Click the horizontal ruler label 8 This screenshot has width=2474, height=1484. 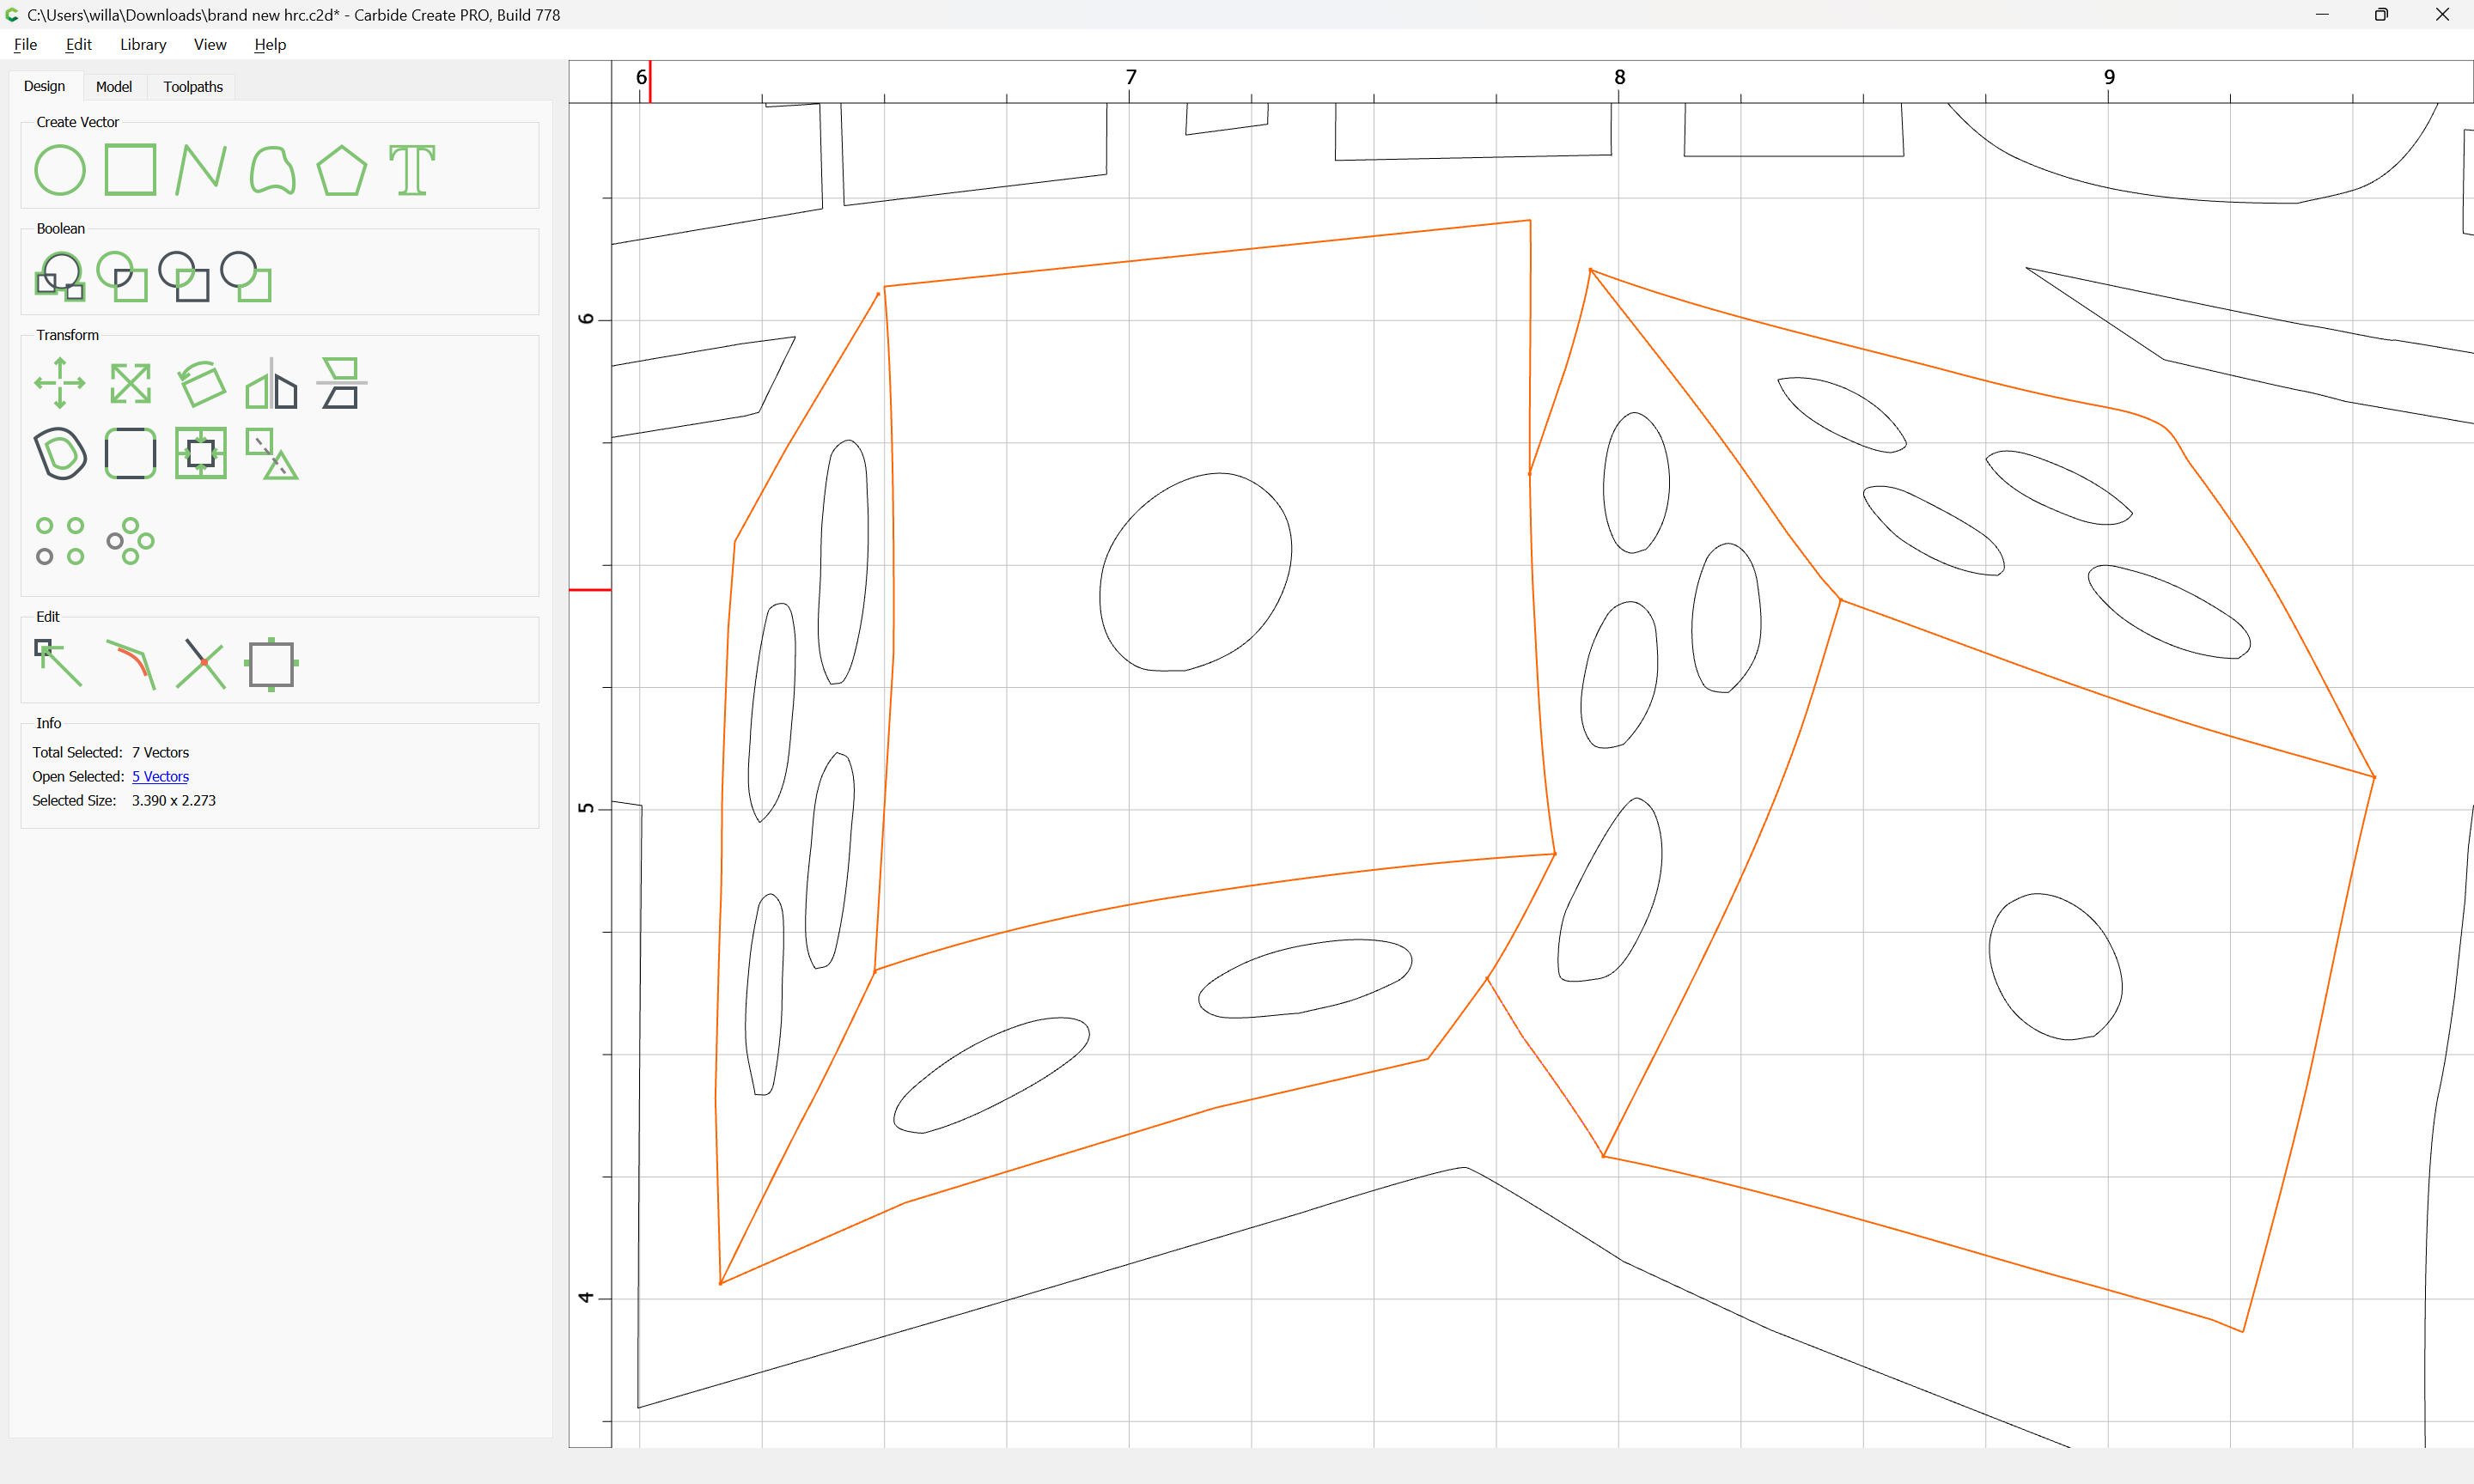pyautogui.click(x=1620, y=77)
